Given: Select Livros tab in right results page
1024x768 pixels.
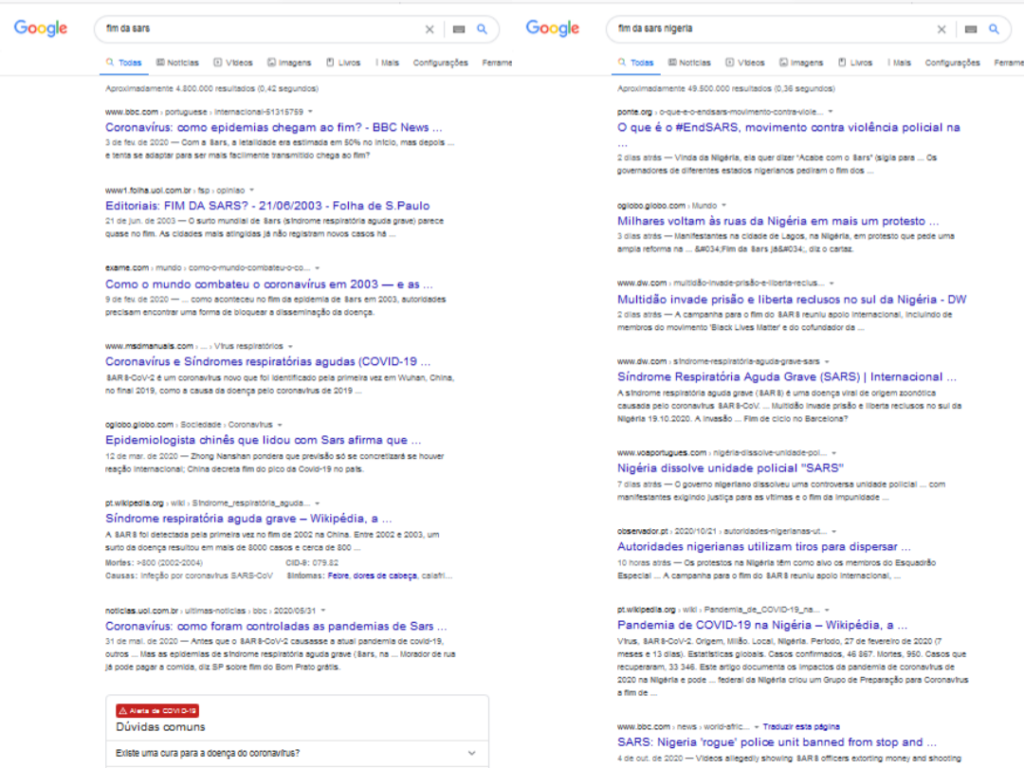Looking at the screenshot, I should 856,63.
